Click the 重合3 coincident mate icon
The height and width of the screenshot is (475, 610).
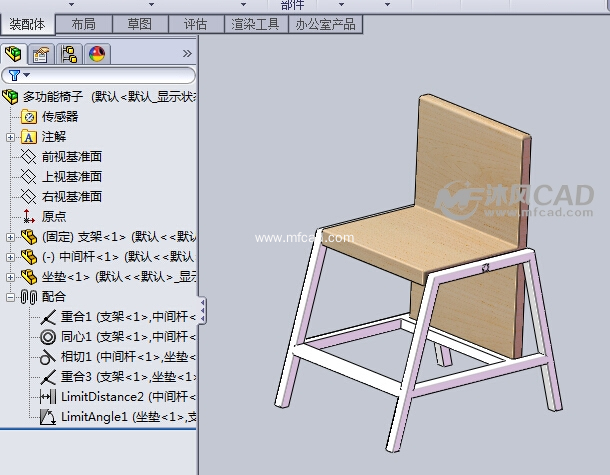pyautogui.click(x=48, y=377)
